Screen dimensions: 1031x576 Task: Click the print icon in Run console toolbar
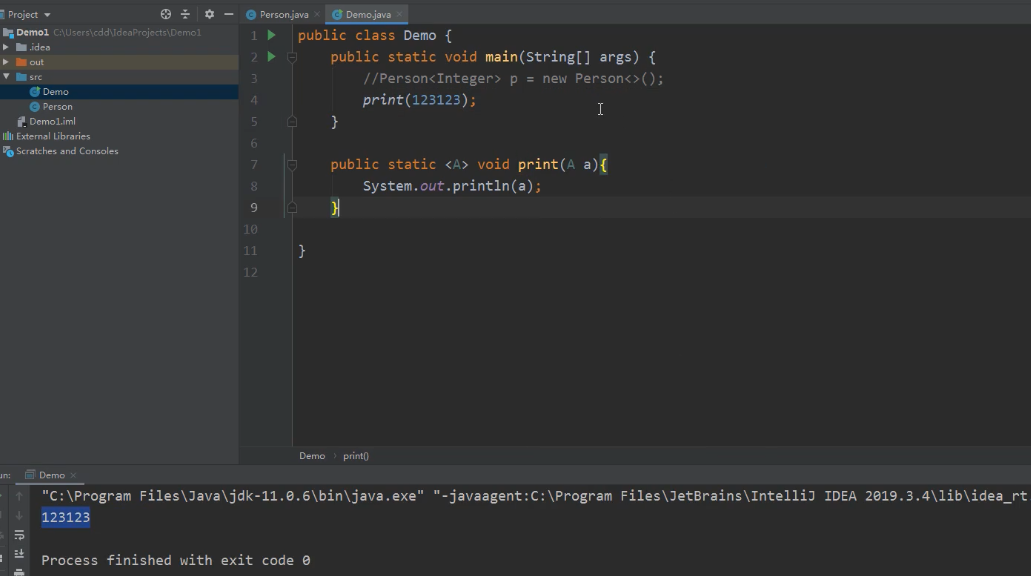click(x=19, y=571)
